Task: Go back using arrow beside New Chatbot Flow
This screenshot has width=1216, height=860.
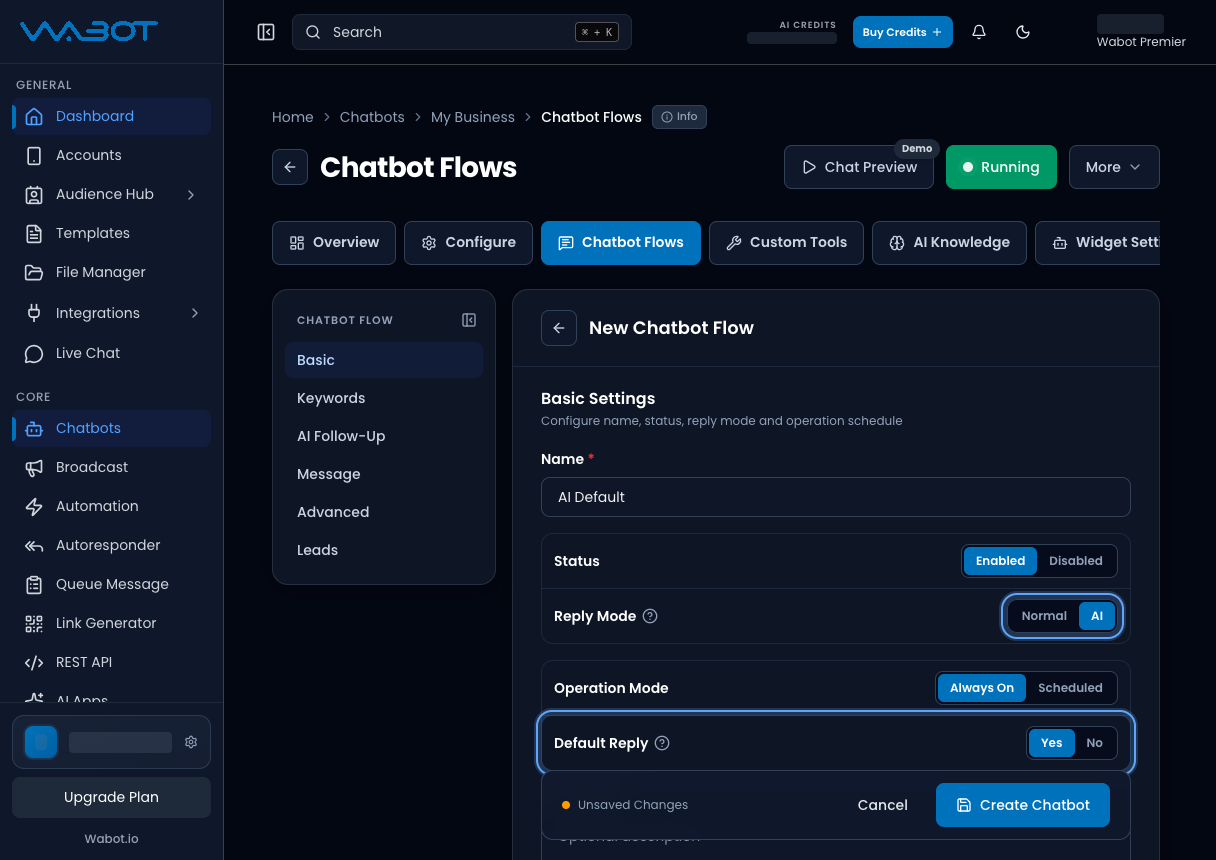Action: [559, 328]
